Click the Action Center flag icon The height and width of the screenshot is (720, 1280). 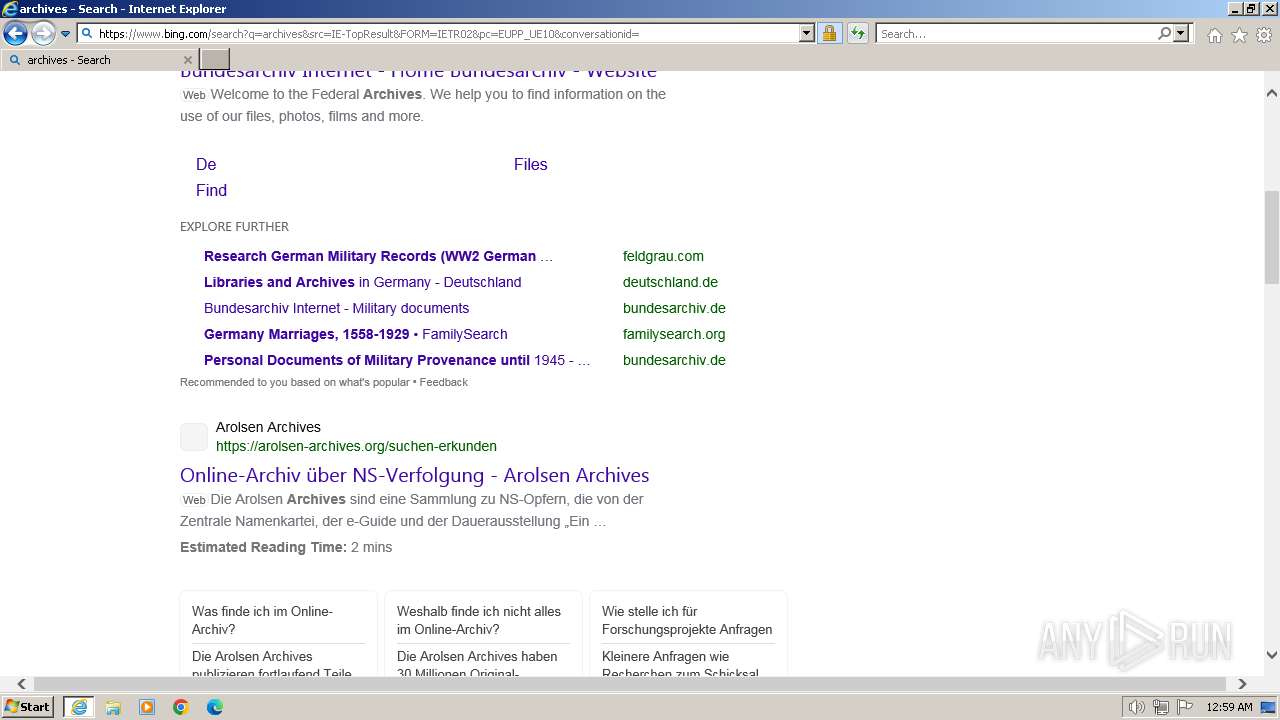click(1185, 707)
